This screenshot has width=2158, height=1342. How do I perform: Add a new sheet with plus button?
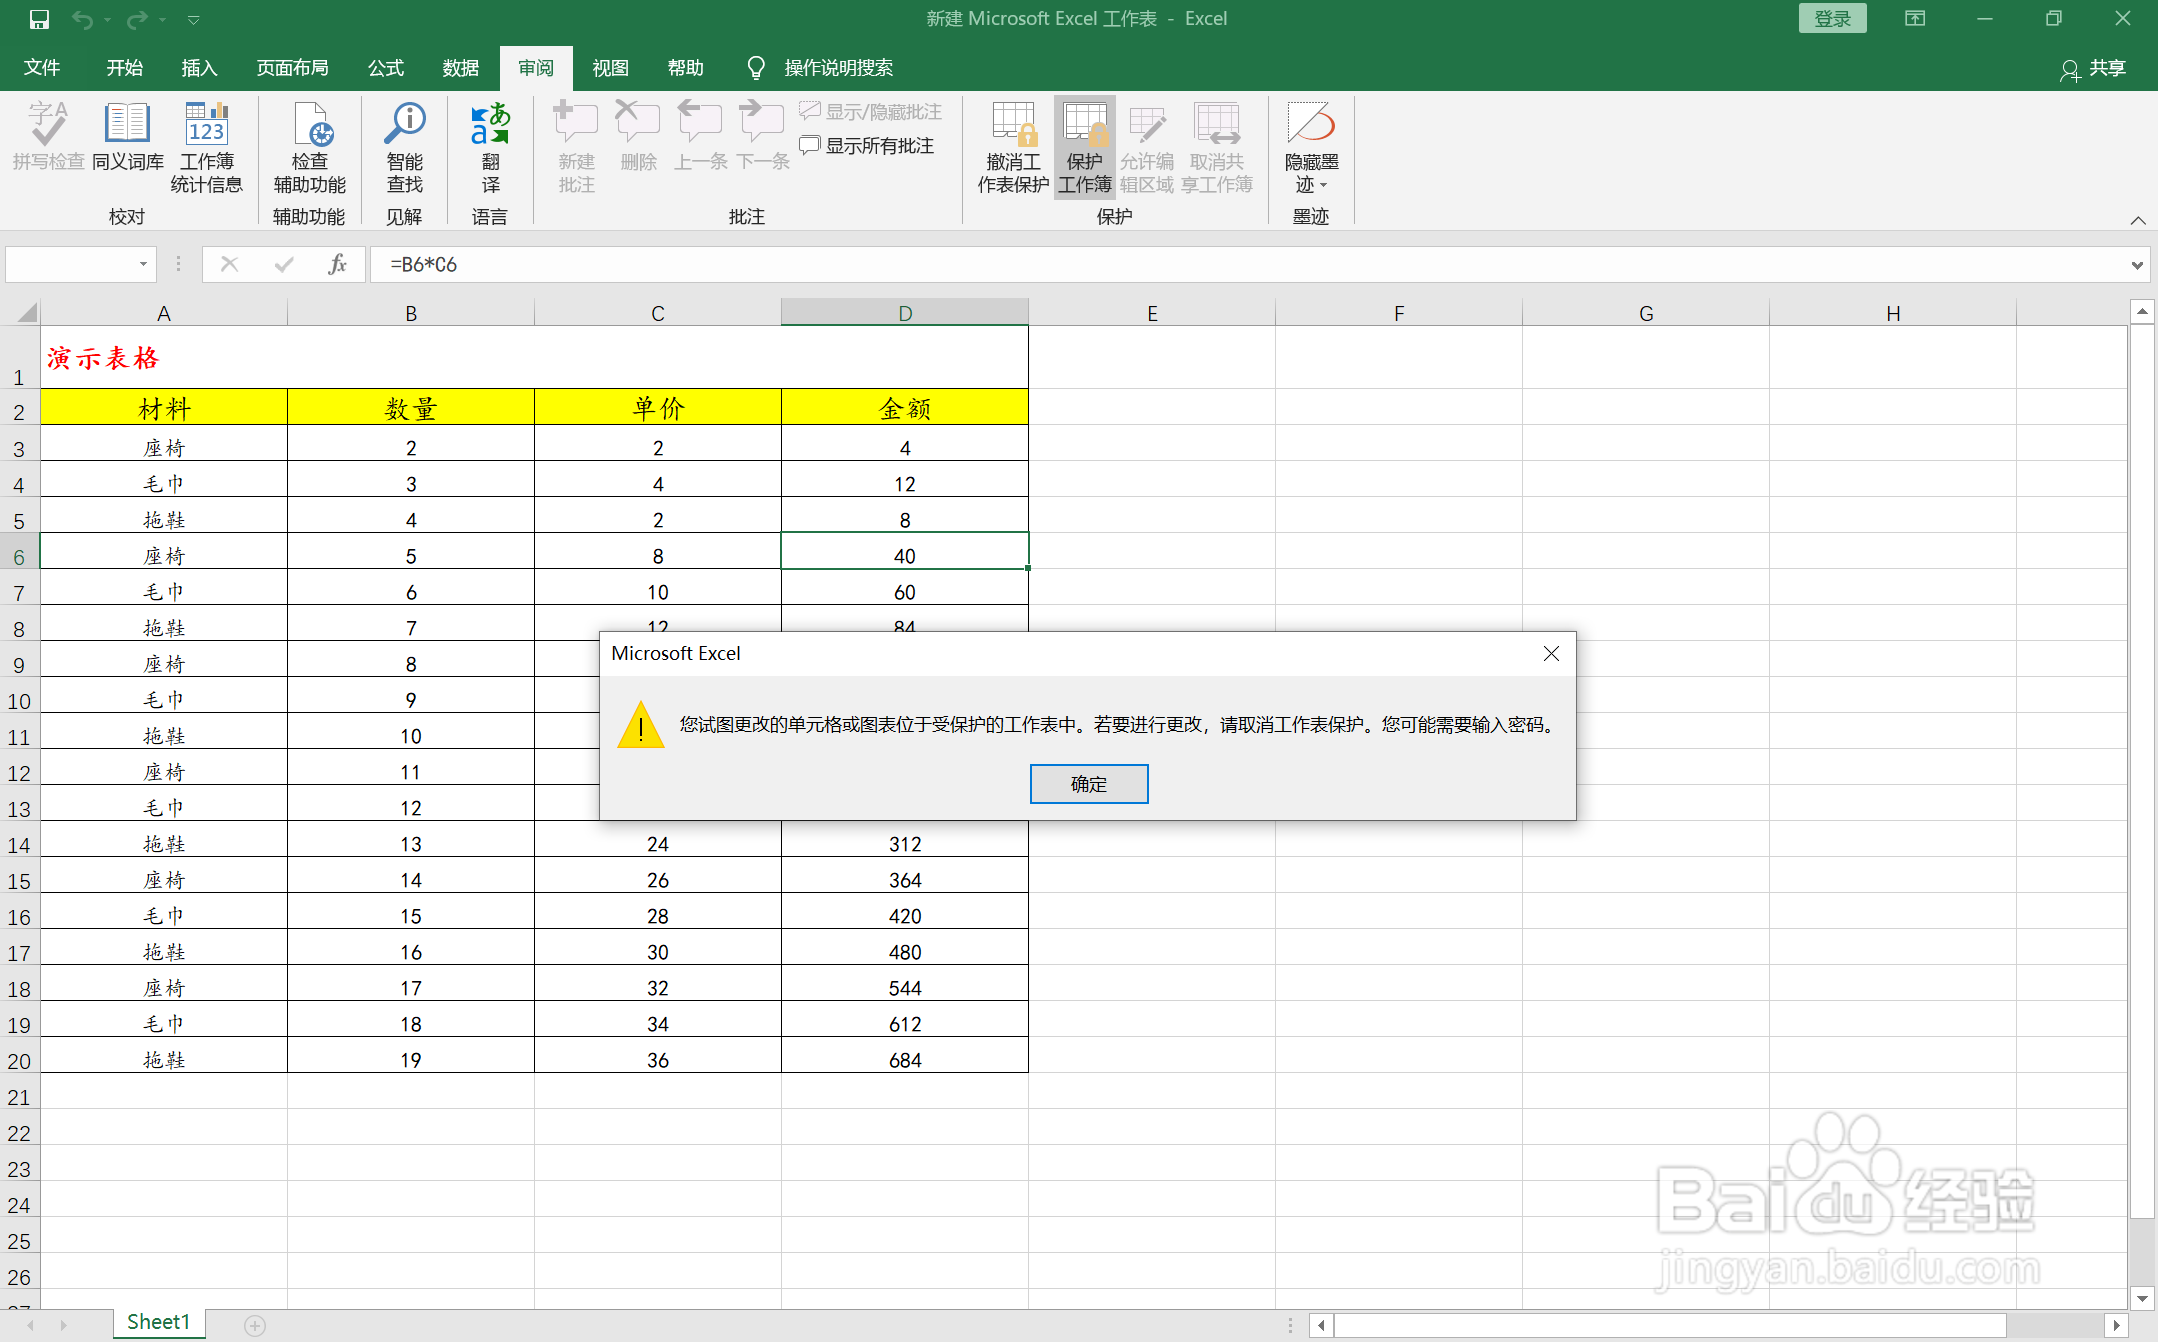click(x=255, y=1325)
